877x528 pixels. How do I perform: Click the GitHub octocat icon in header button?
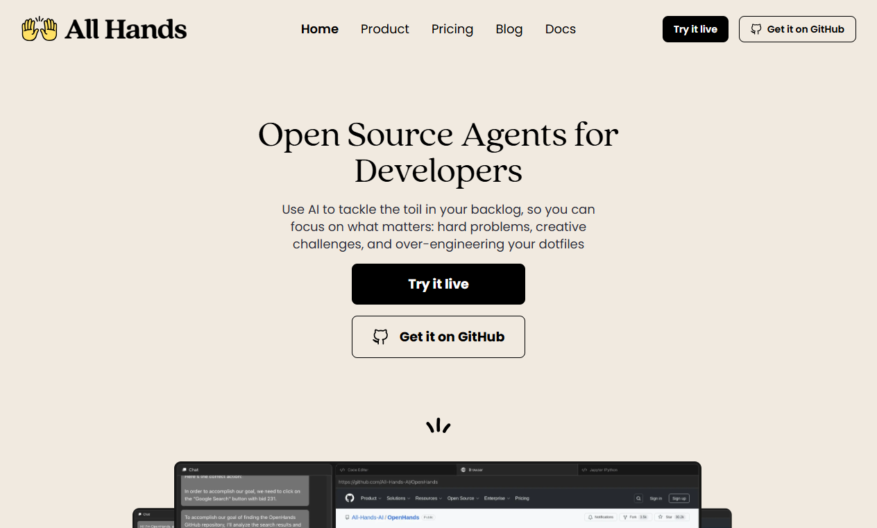pos(756,29)
